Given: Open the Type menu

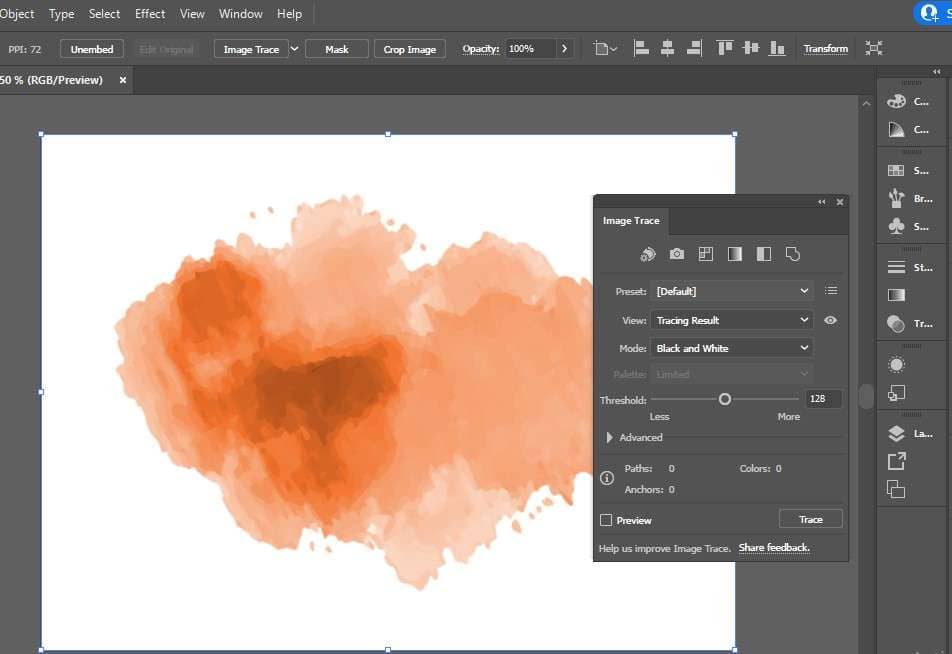Looking at the screenshot, I should point(61,13).
